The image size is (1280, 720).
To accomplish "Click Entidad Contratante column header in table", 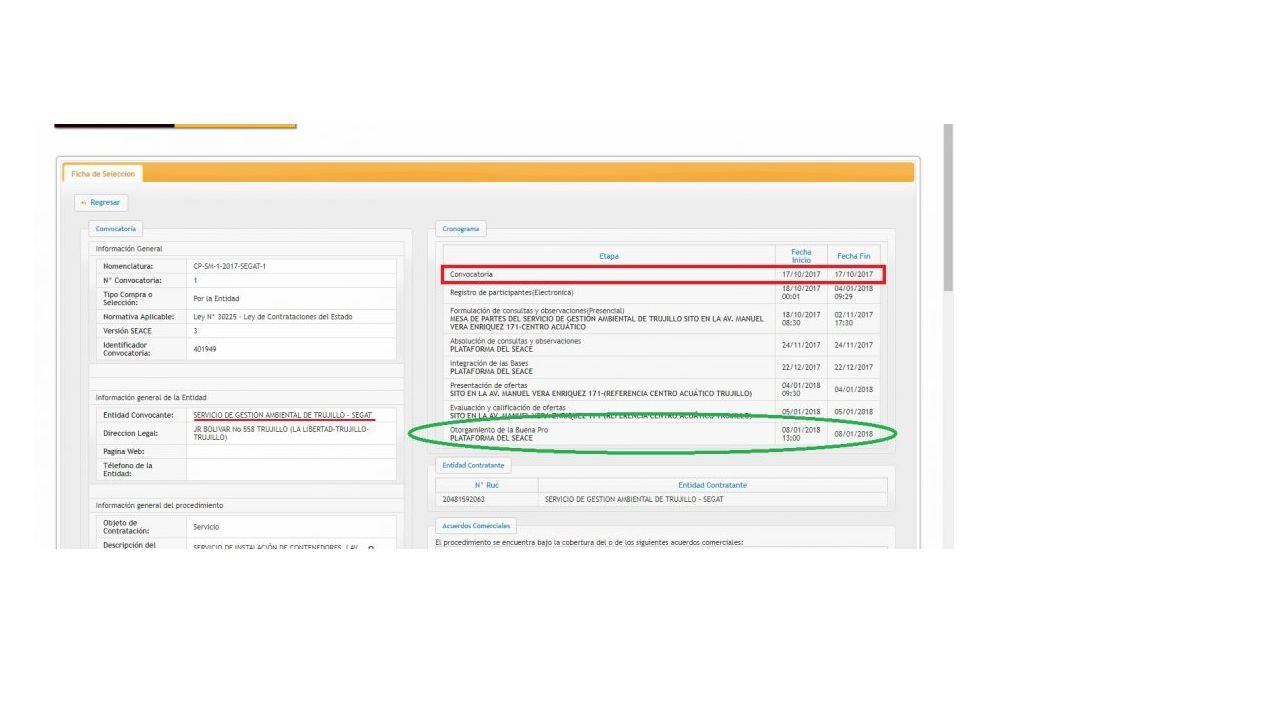I will [x=713, y=485].
